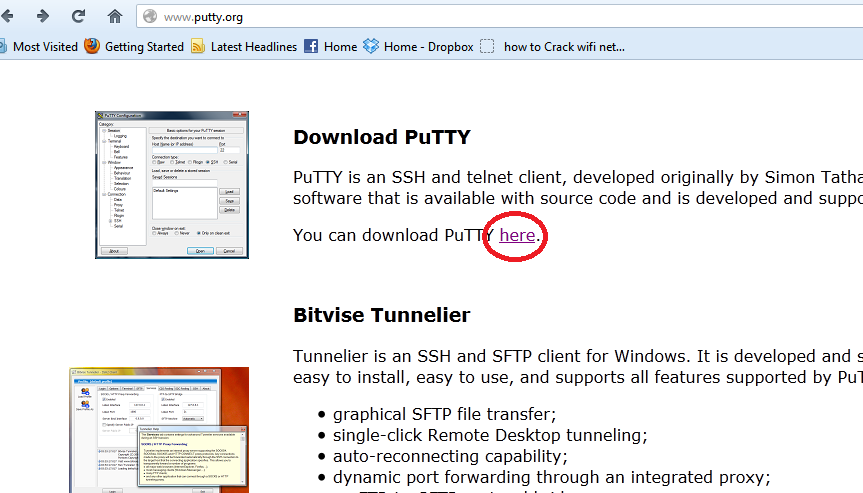The image size is (863, 493).
Task: Click the 'Tunnelier is an SSH and SFTP' paragraph
Action: click(x=578, y=366)
